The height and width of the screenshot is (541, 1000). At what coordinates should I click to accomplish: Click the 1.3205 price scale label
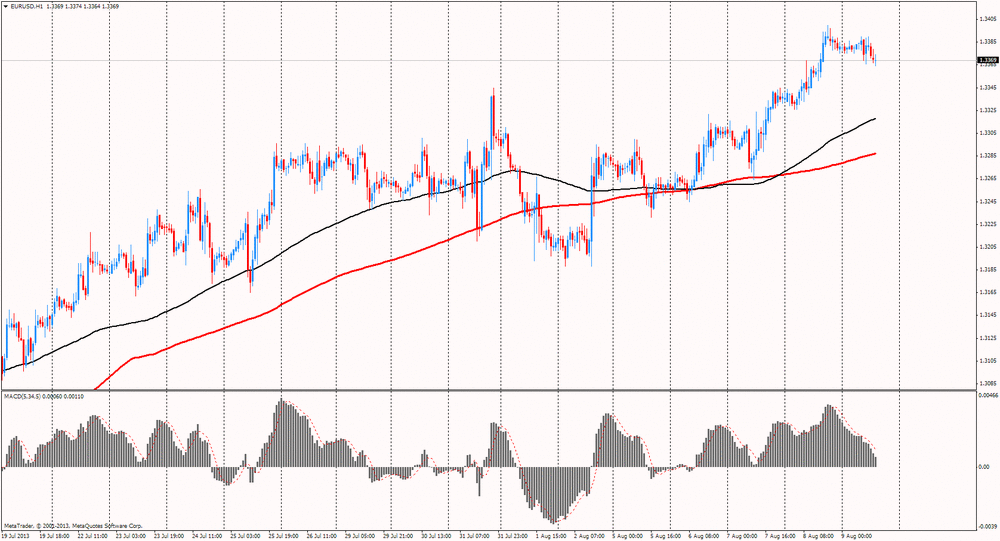coord(987,247)
